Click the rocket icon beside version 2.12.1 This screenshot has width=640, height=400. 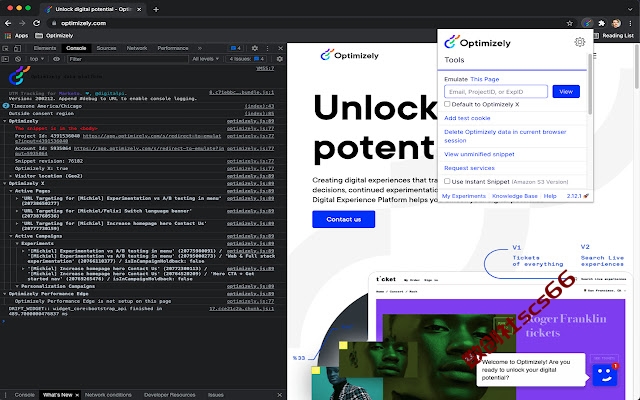tap(586, 196)
